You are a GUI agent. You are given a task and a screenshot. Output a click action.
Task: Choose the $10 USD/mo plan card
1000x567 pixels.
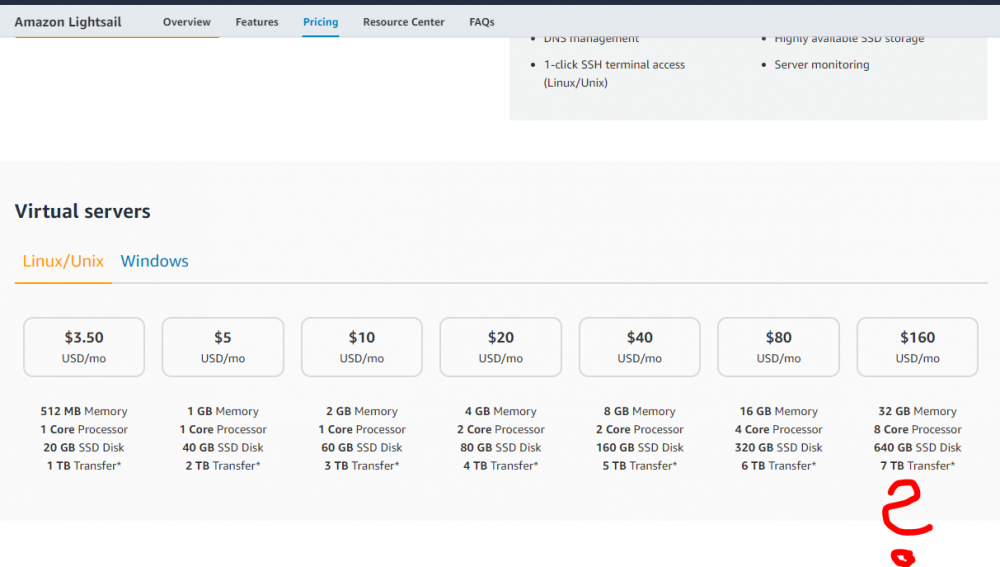pos(362,347)
